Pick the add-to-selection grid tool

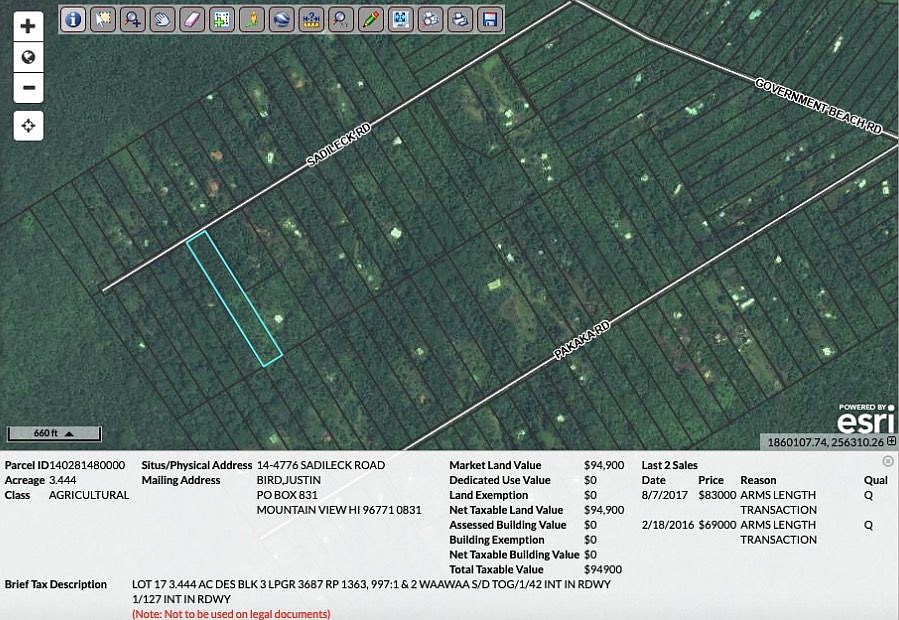click(222, 20)
